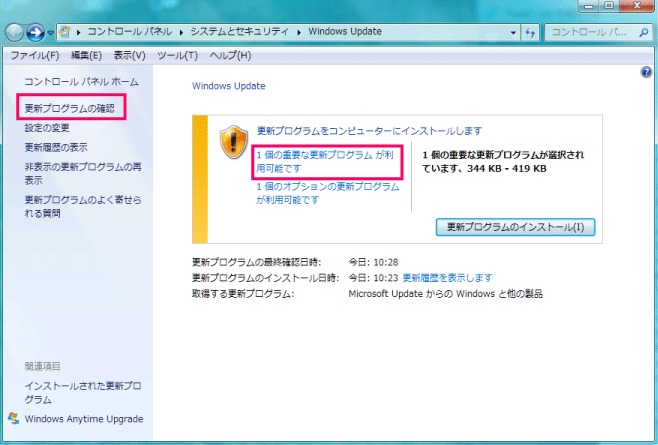Select コントロール パネル breadcrumb segment

[130, 31]
